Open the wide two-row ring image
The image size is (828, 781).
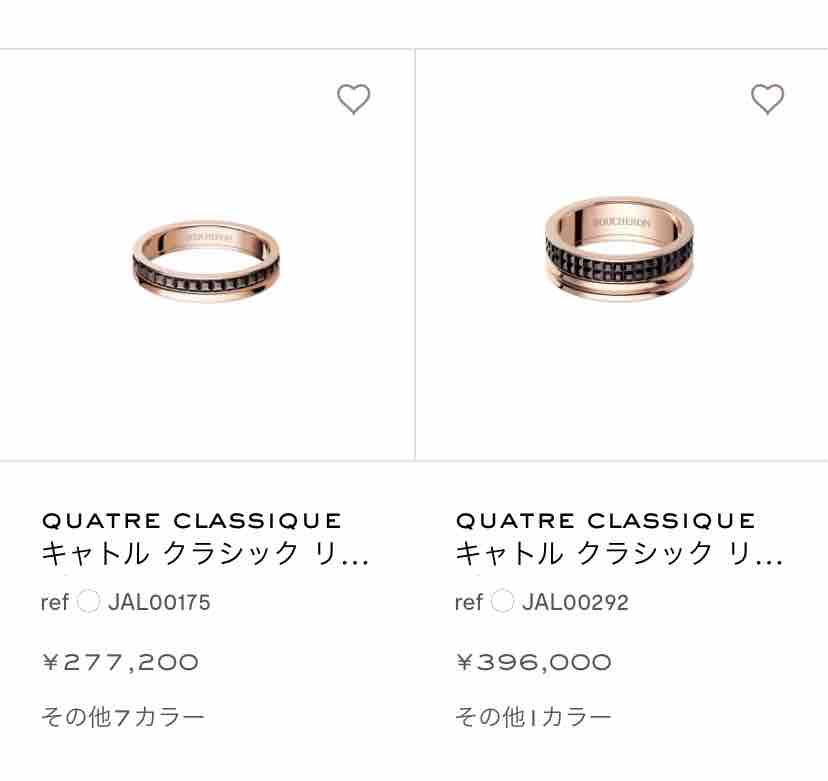pos(619,249)
